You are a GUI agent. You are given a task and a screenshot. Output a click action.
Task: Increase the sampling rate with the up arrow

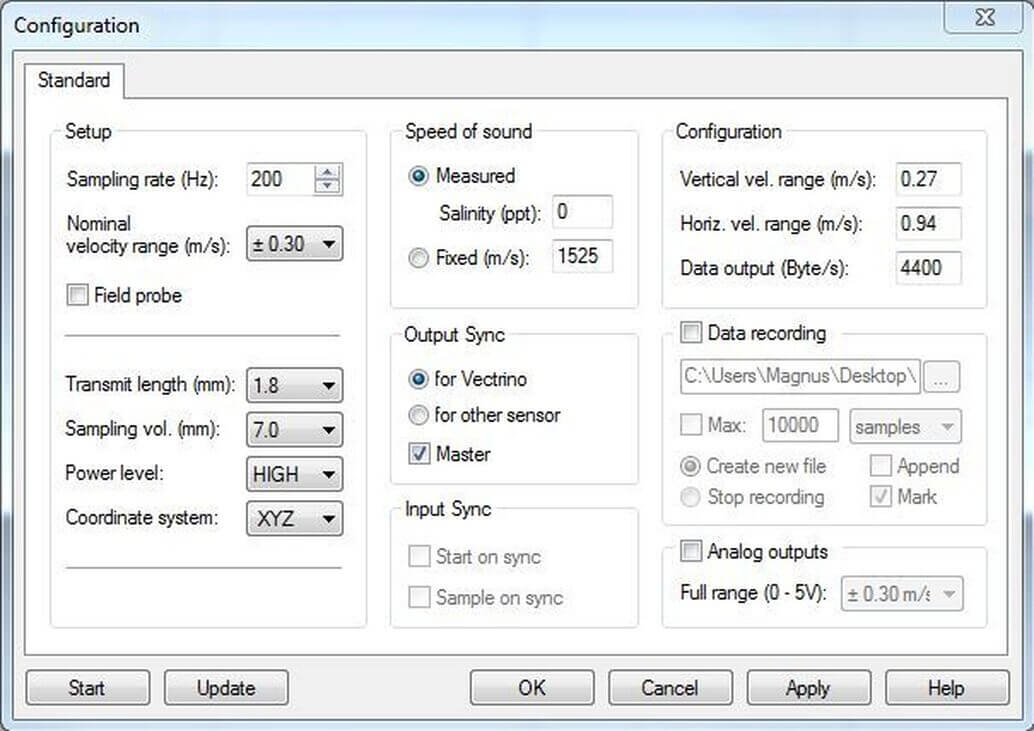pos(327,172)
